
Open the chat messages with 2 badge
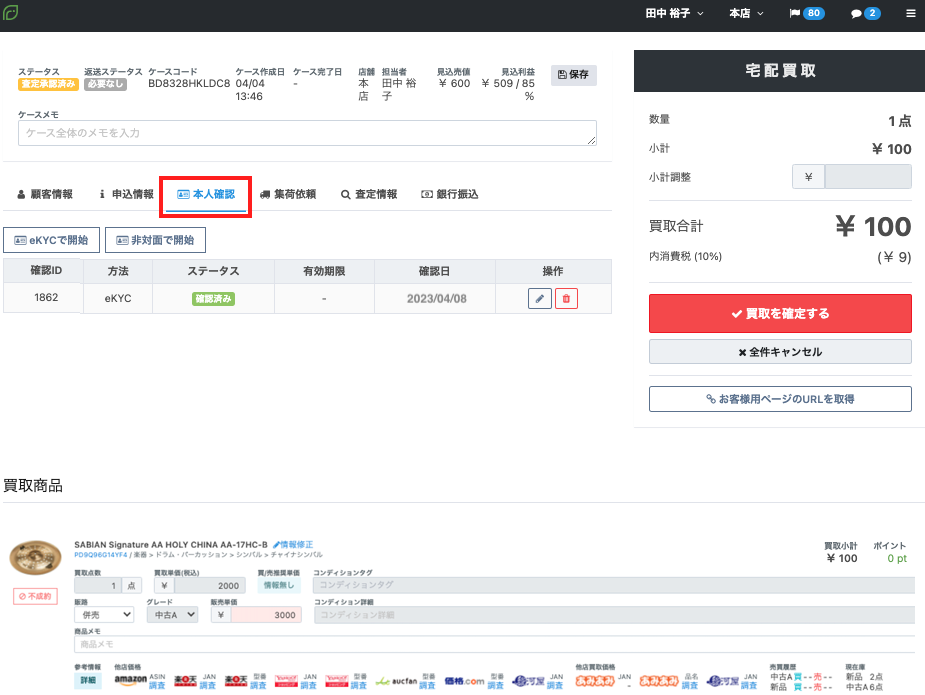pos(865,13)
